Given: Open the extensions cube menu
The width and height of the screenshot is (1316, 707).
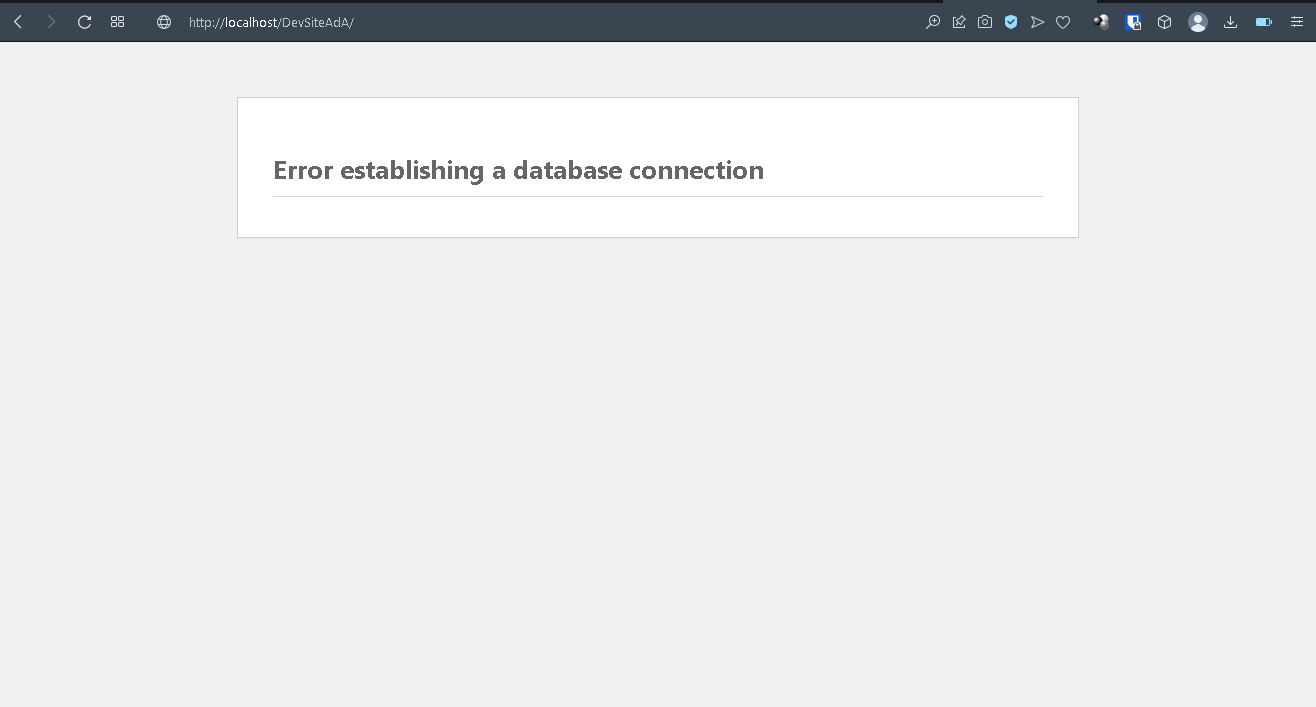Looking at the screenshot, I should click(1164, 22).
